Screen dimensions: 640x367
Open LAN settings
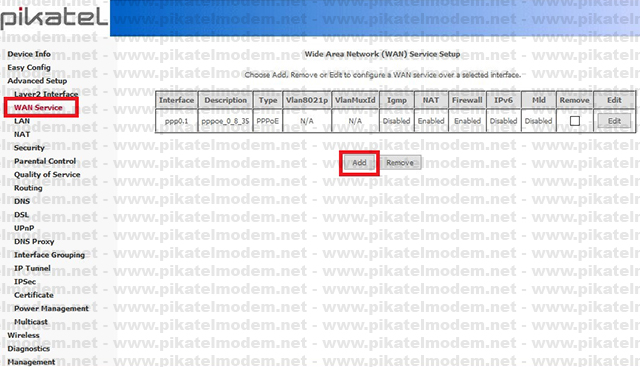coord(22,121)
